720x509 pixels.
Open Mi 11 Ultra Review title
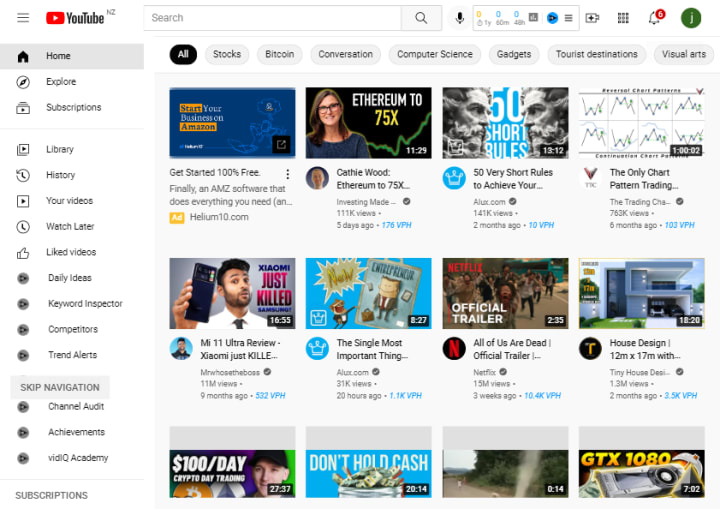click(x=240, y=349)
